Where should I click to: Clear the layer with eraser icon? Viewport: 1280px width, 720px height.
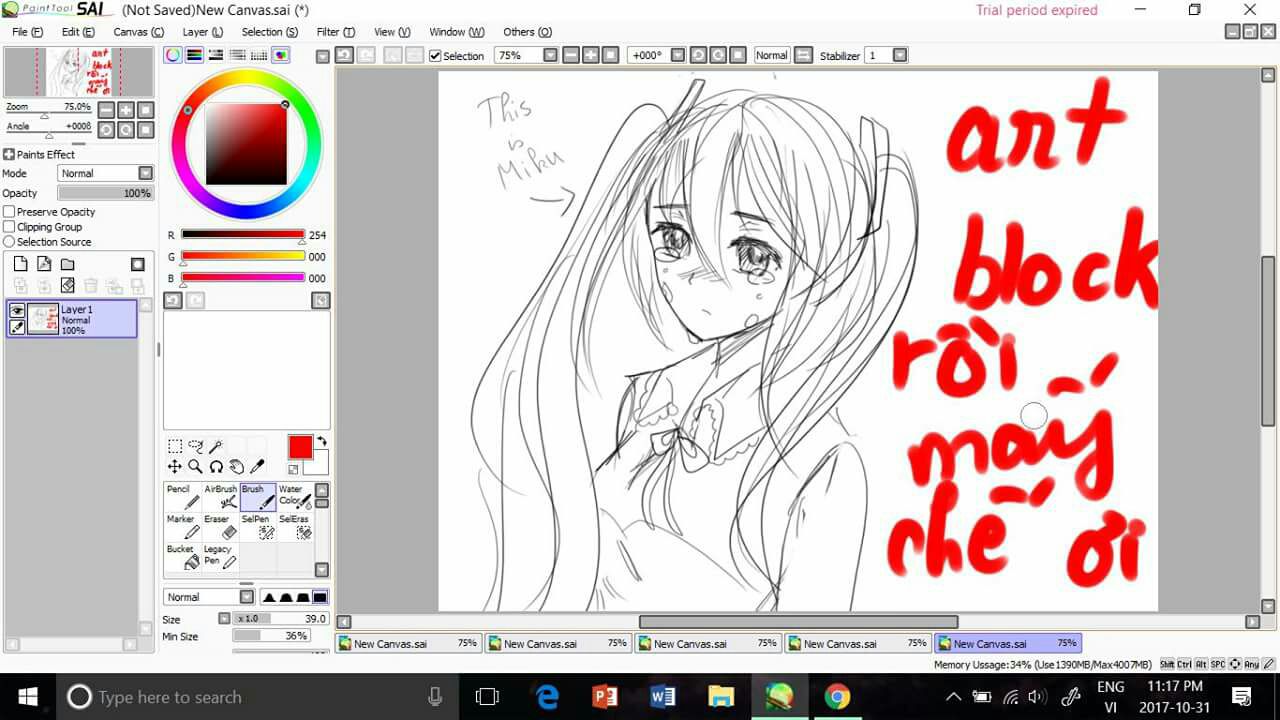pyautogui.click(x=68, y=286)
